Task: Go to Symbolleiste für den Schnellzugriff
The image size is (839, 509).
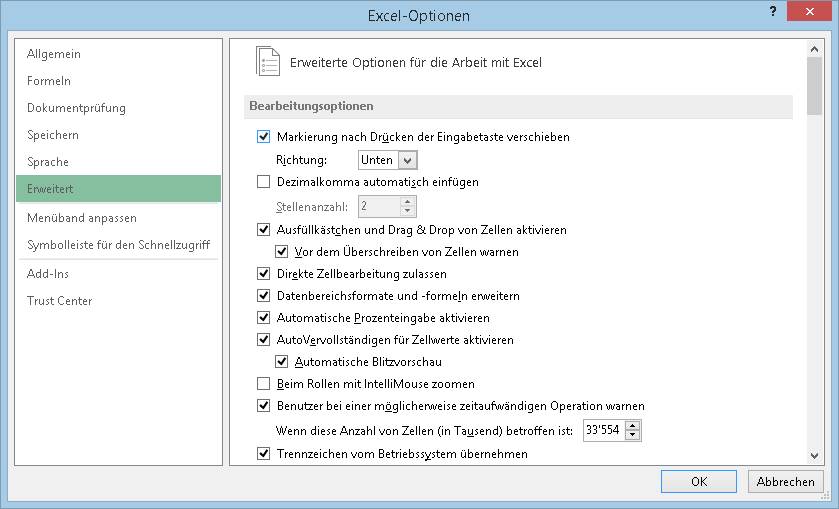Action: point(118,245)
